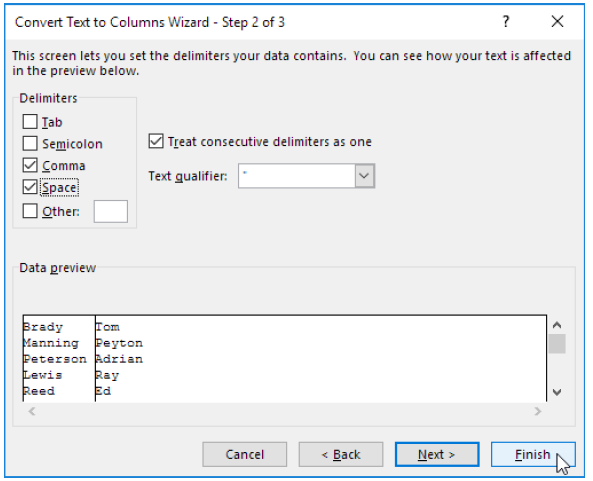Click the help question mark icon
The width and height of the screenshot is (593, 481).
click(x=506, y=22)
